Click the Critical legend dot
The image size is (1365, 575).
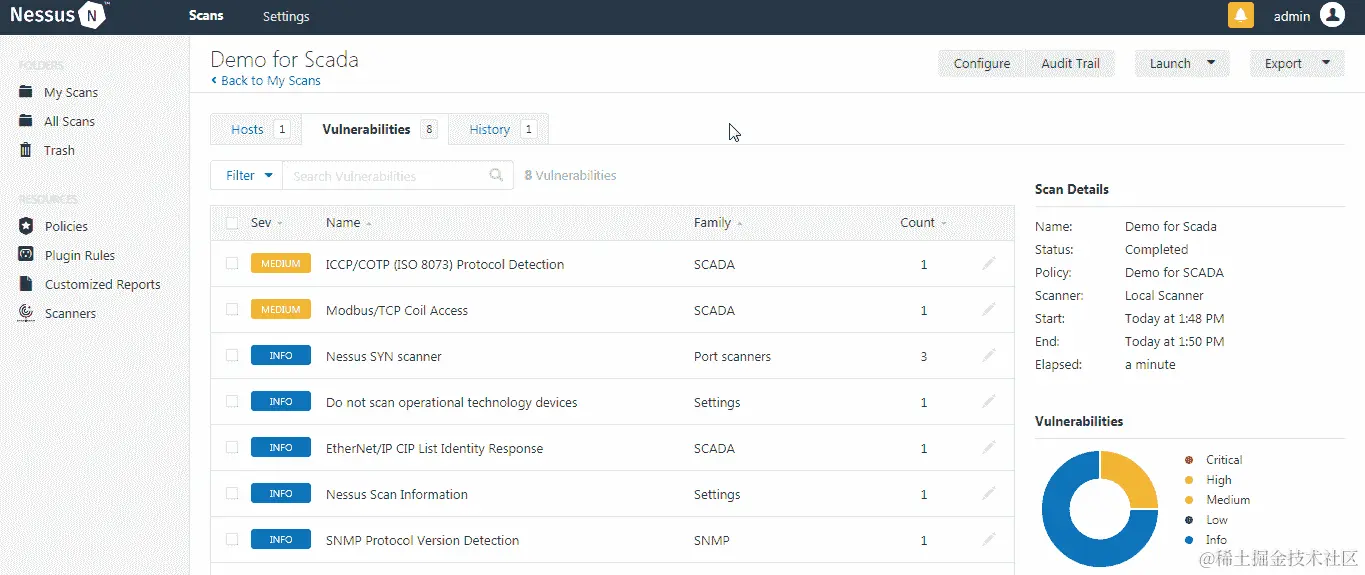(x=1188, y=460)
